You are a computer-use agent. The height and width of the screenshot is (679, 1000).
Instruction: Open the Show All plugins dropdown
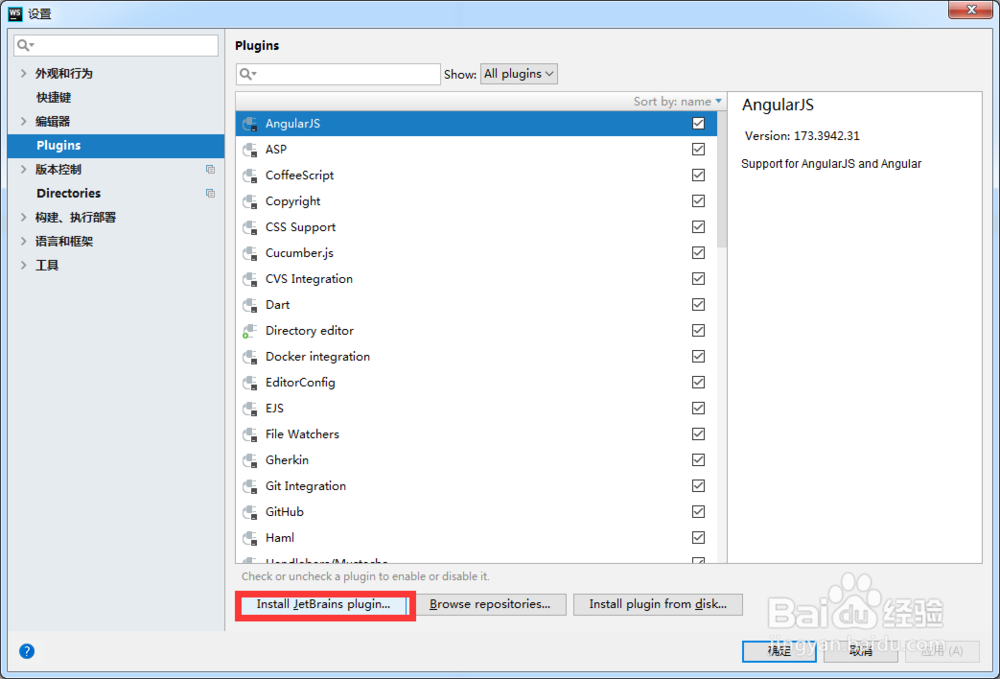point(518,74)
